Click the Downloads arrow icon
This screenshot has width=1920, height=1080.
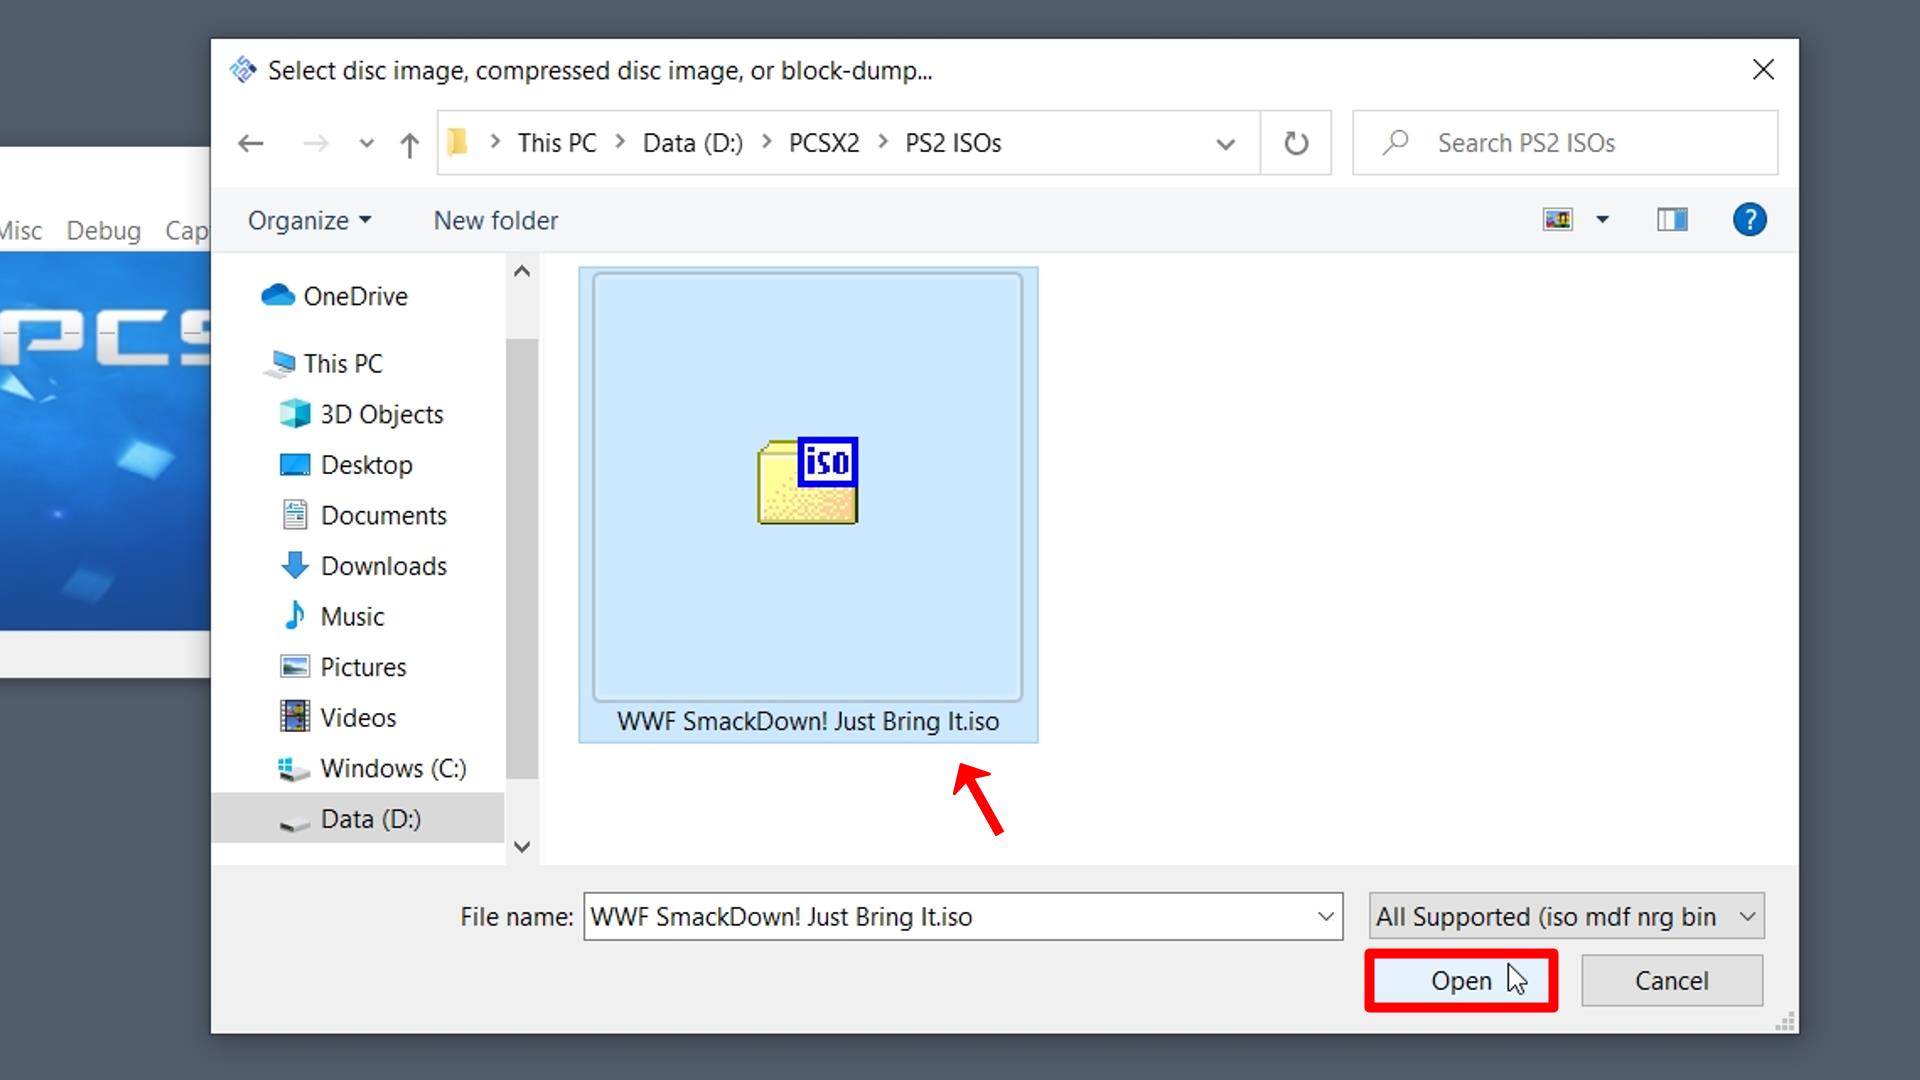pos(294,565)
